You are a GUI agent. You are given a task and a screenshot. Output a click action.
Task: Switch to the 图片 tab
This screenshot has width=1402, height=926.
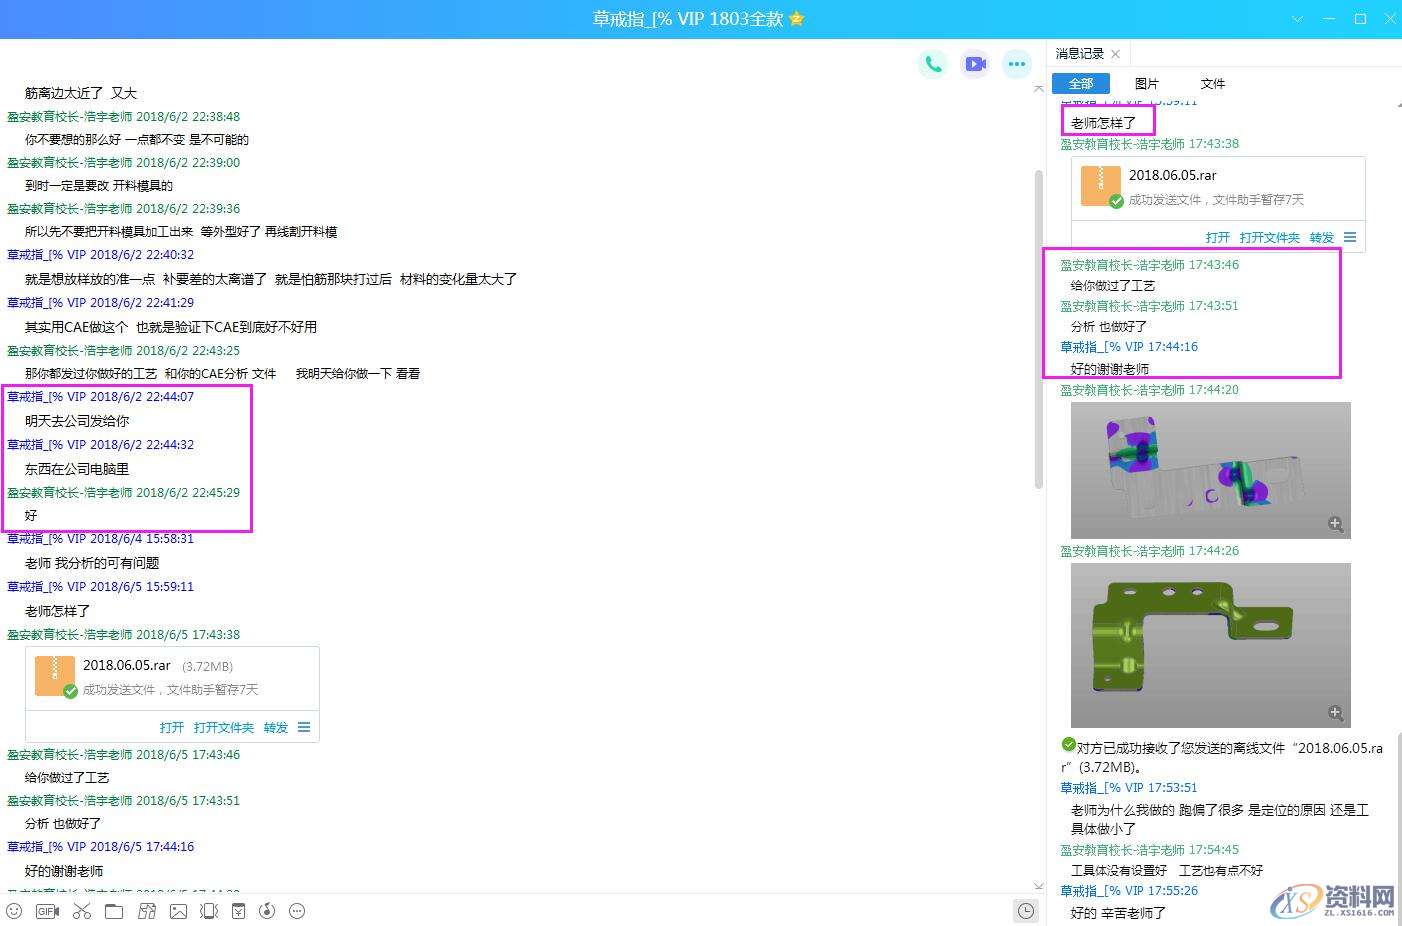click(x=1147, y=83)
